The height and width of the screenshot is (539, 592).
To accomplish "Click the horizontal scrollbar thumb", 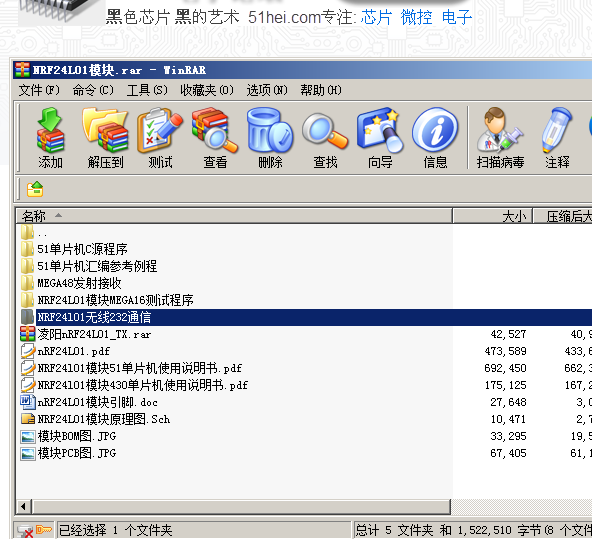I will 242,507.
